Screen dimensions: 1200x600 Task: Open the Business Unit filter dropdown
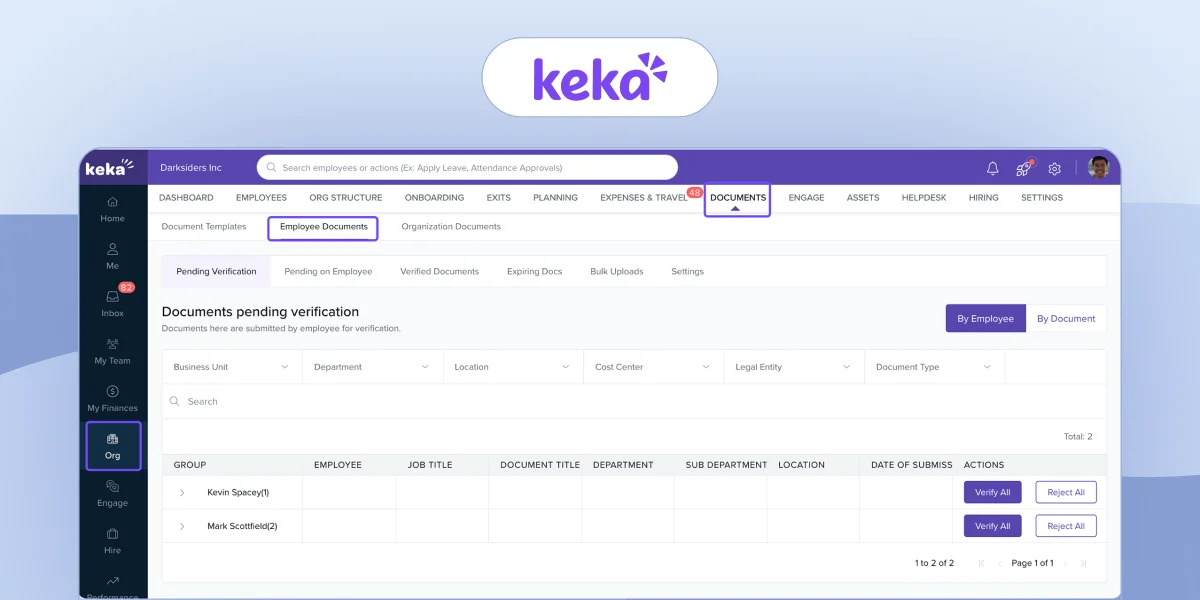click(232, 367)
